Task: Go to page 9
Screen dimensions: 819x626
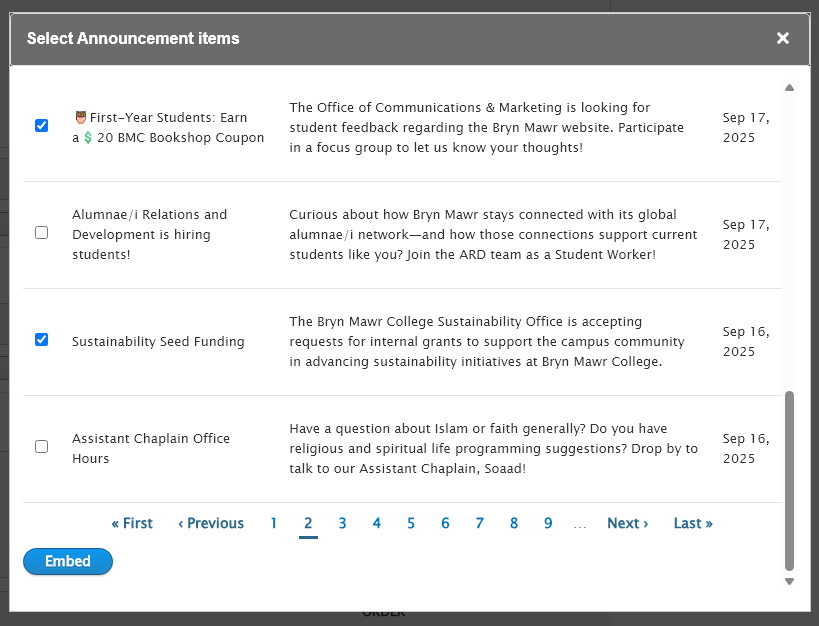Action: 548,523
